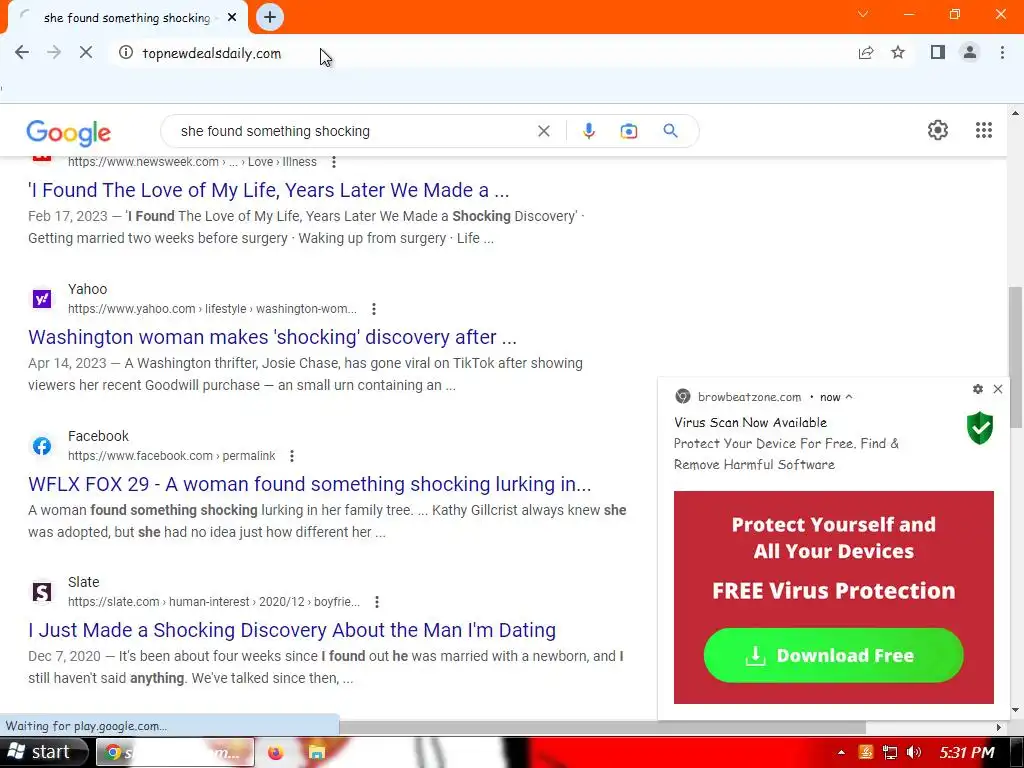Click the Download Free button
This screenshot has height=768, width=1024.
(x=833, y=655)
